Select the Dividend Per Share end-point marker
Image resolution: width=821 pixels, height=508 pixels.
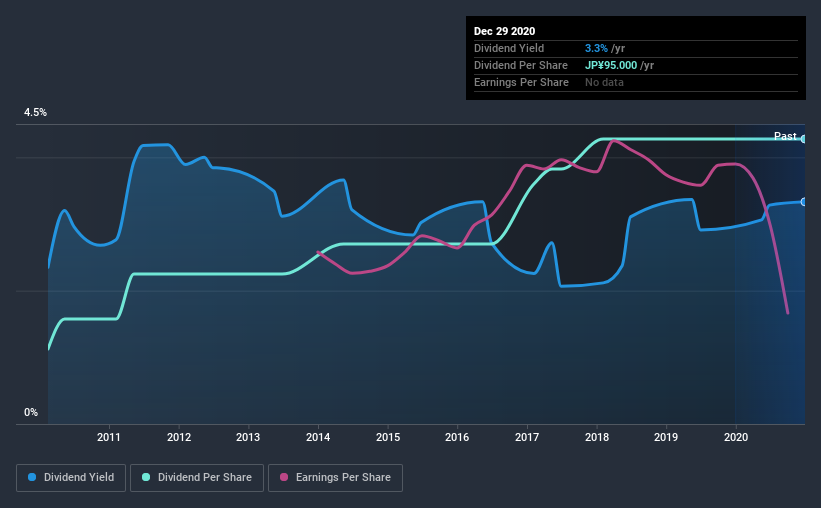804,139
